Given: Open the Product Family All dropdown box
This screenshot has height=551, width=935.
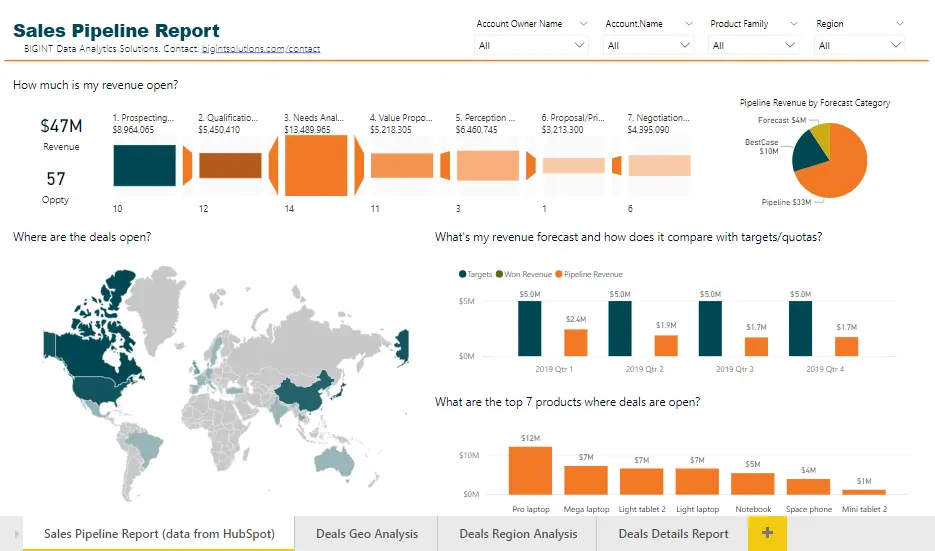Looking at the screenshot, I should click(754, 45).
